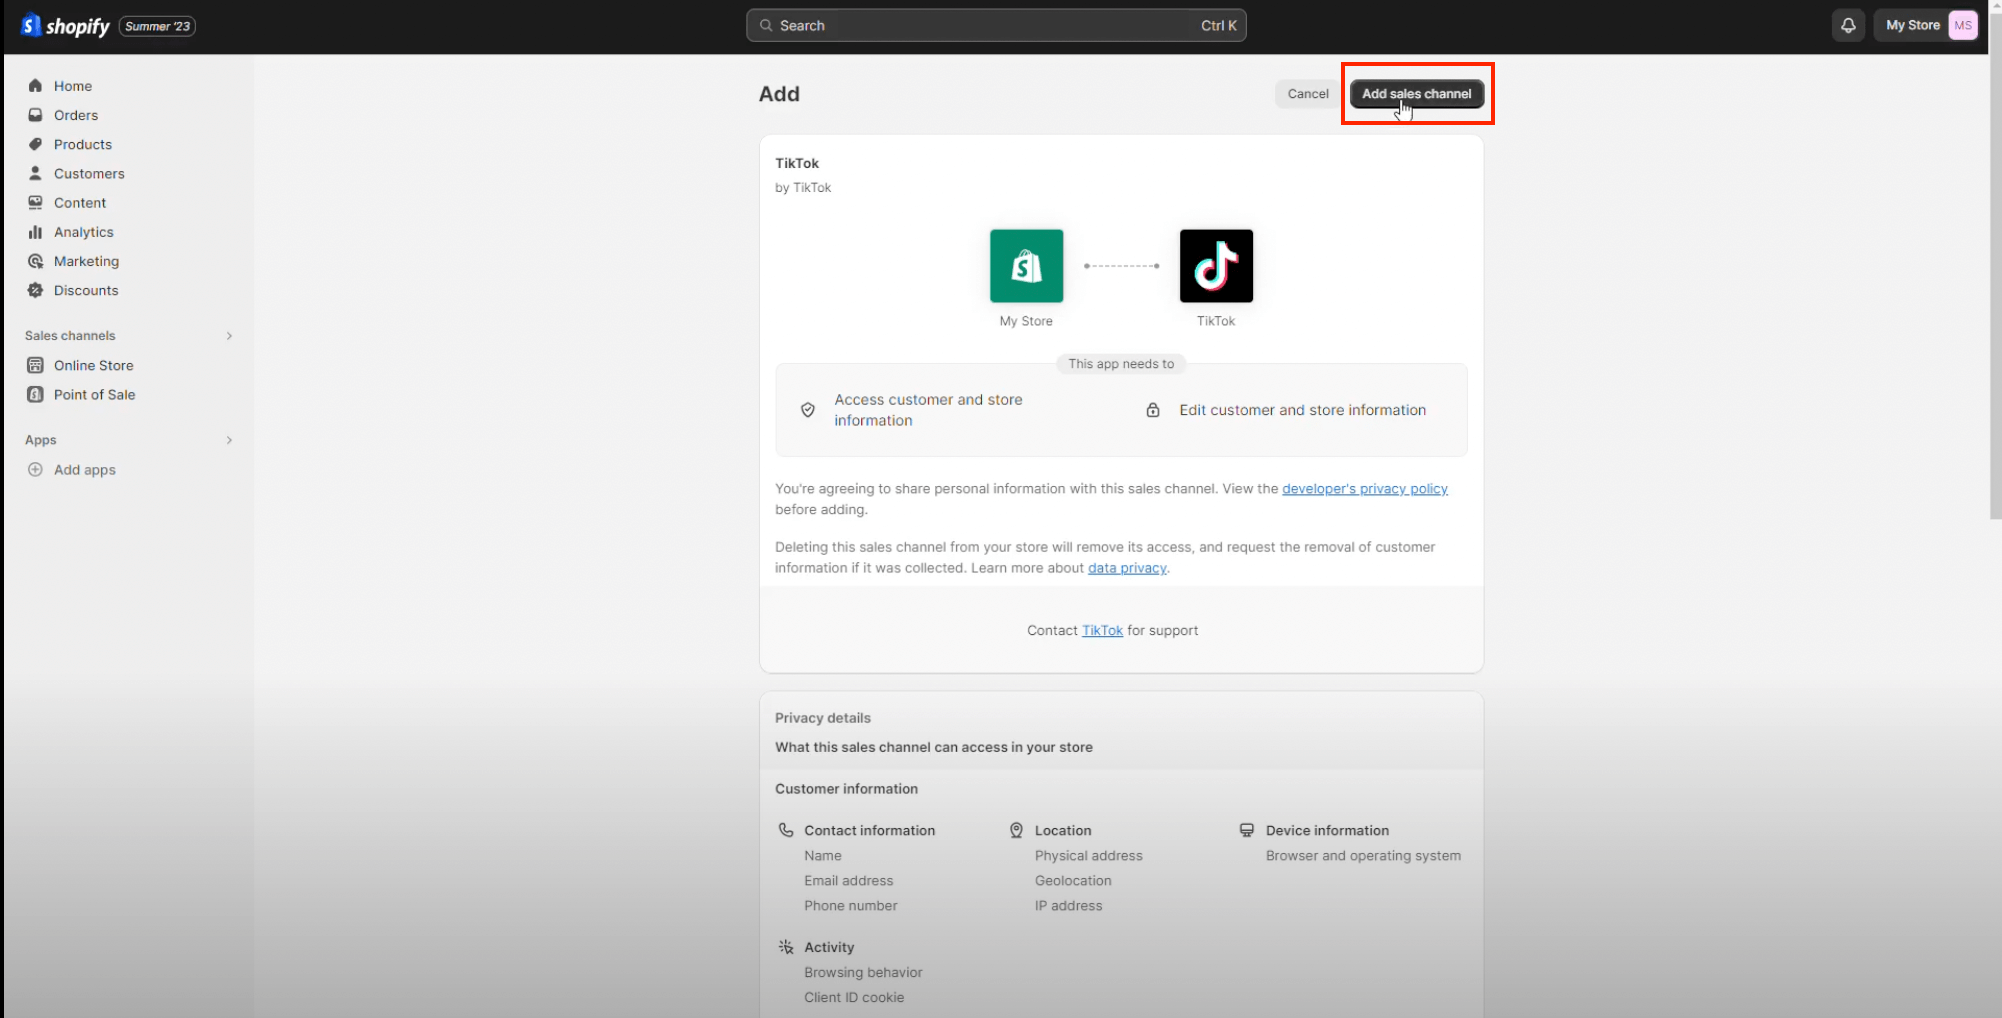Viewport: 2002px width, 1018px height.
Task: Click the lock icon beside Edit customer information
Action: tap(1153, 410)
